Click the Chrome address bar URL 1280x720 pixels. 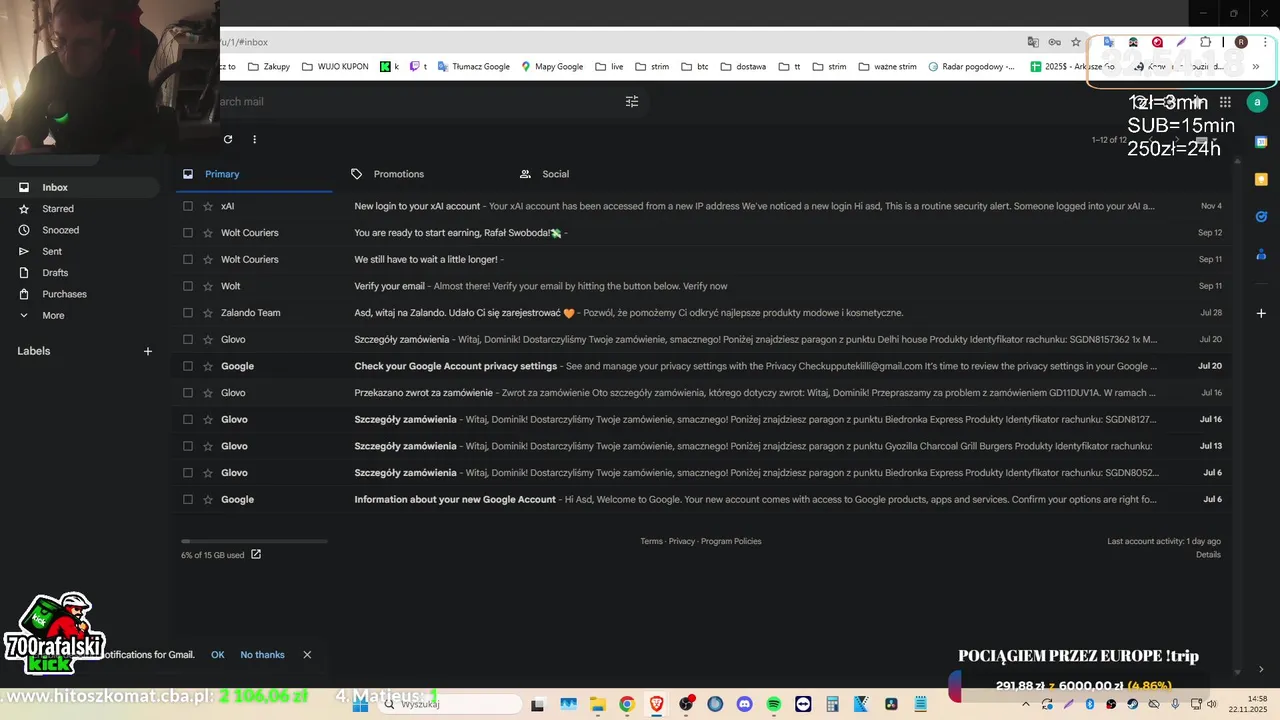(620, 42)
